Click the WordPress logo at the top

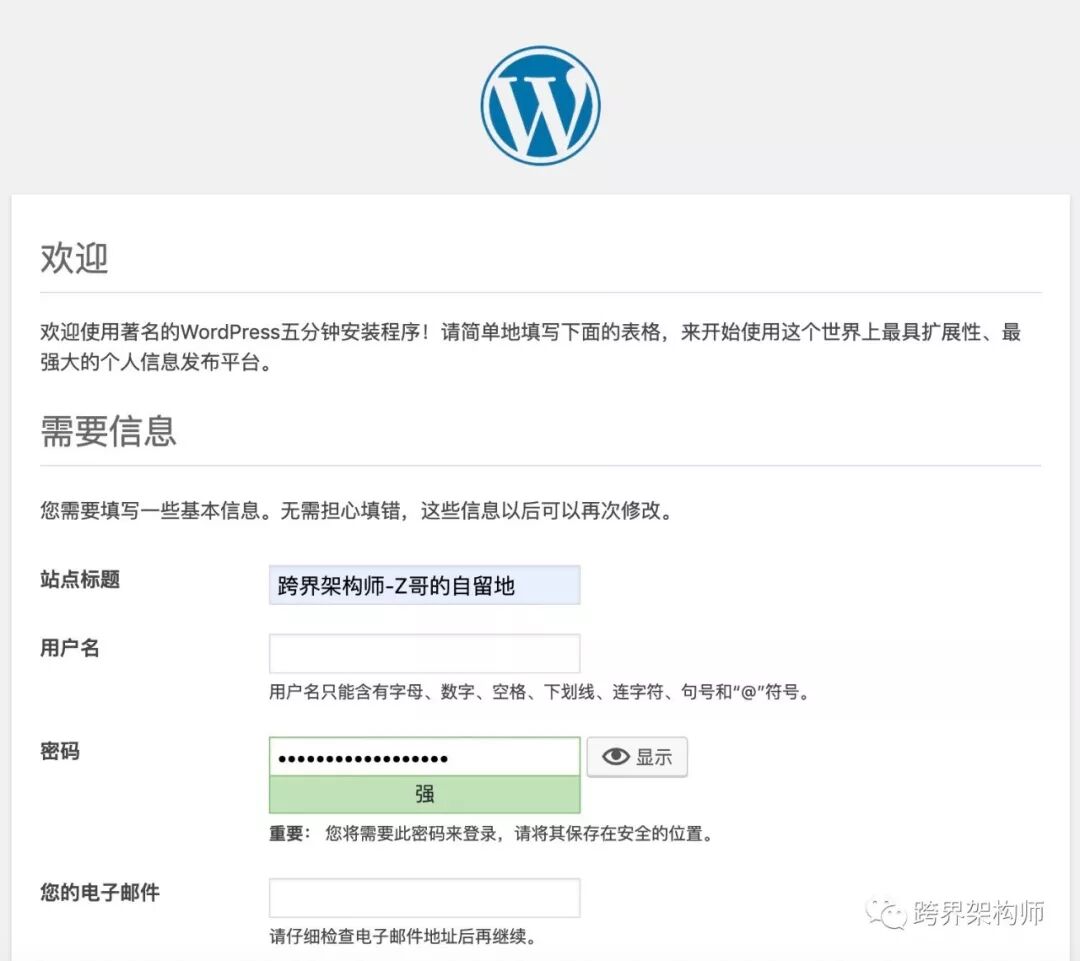coord(539,104)
